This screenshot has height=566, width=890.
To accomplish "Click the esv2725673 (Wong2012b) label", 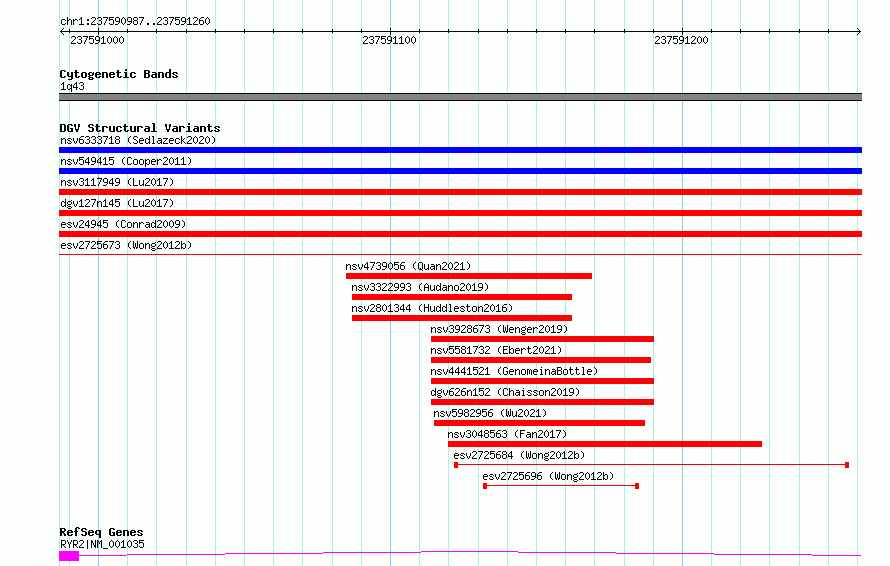I will pos(126,245).
